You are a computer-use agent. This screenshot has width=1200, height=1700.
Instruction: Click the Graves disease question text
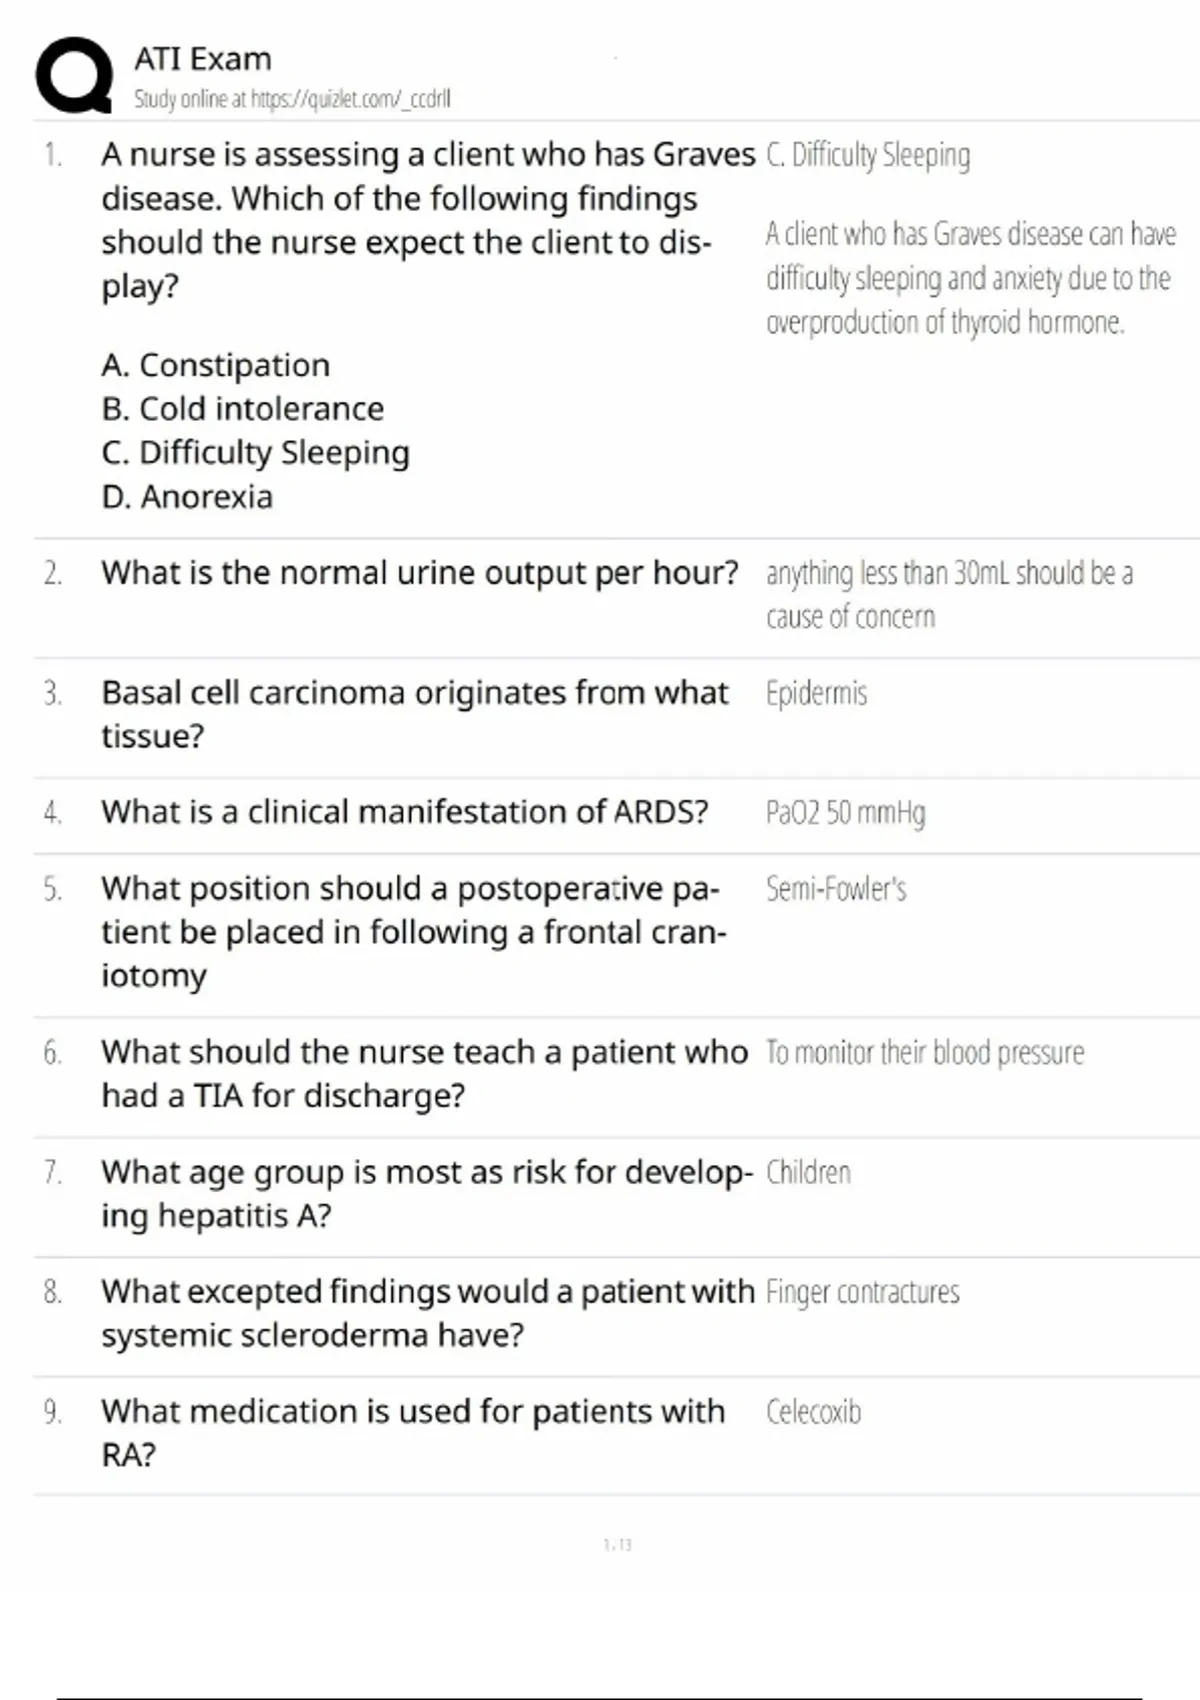click(x=428, y=220)
